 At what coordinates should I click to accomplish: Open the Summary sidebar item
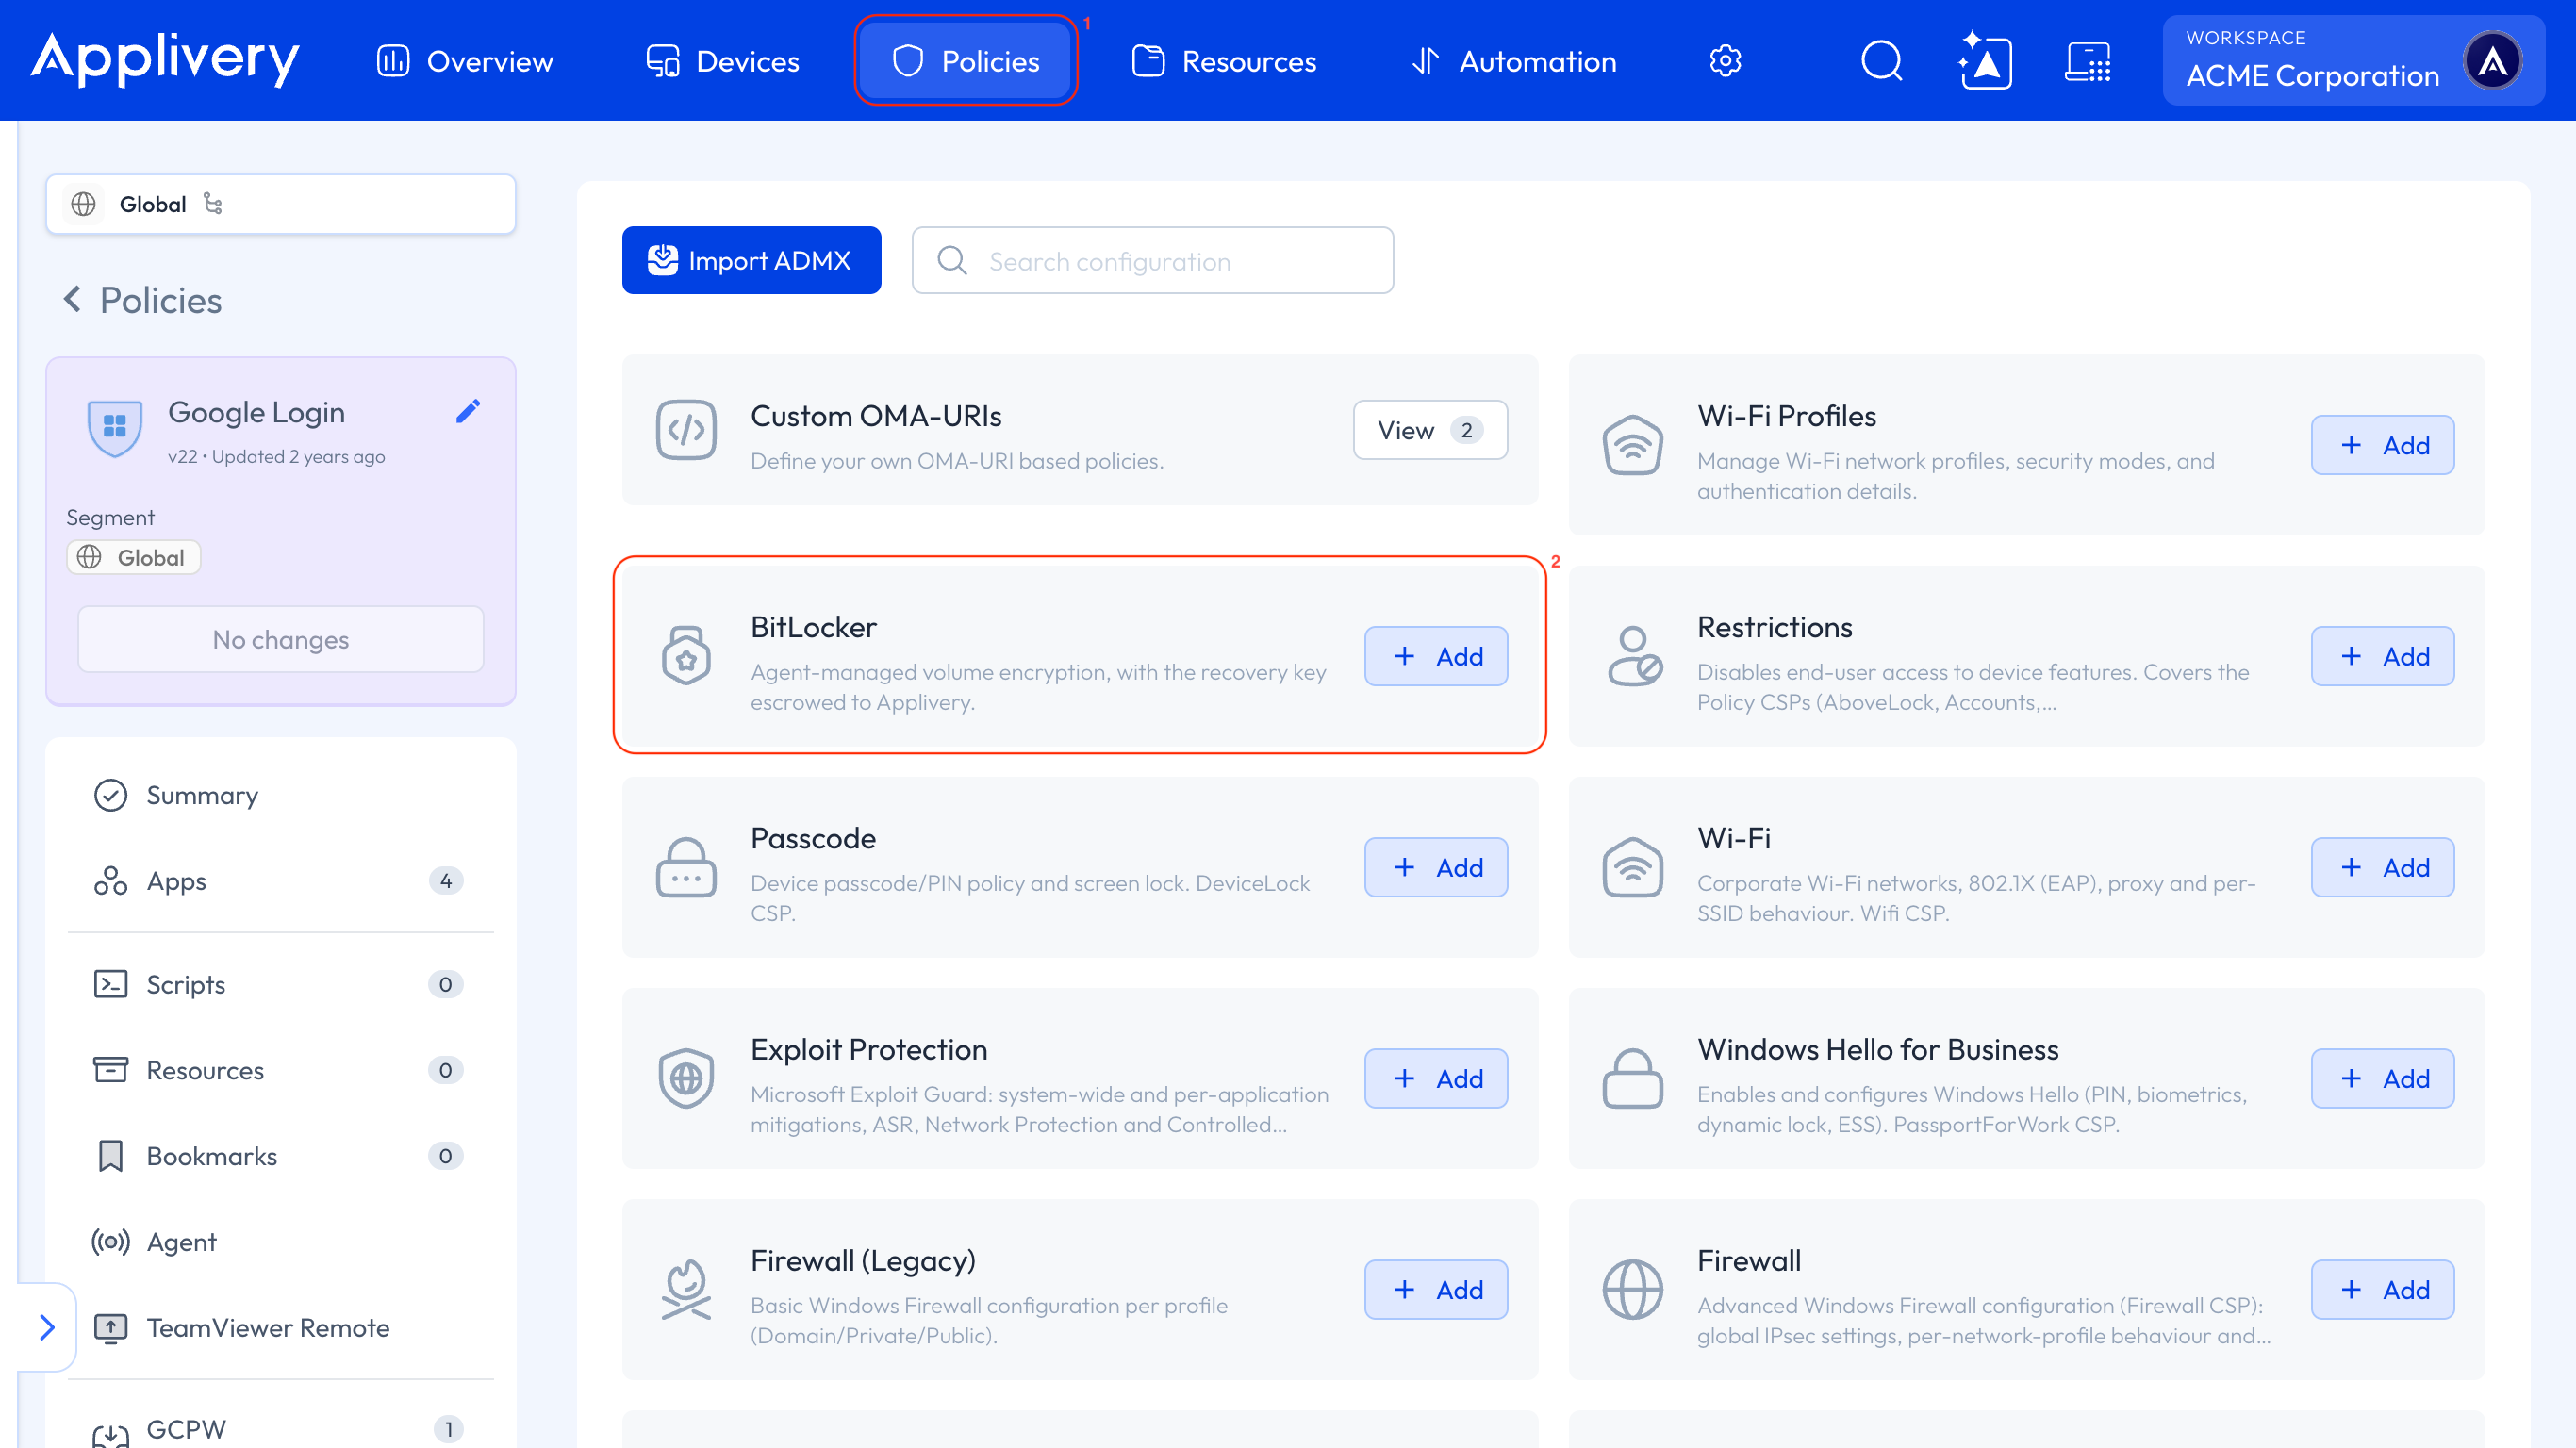pyautogui.click(x=281, y=795)
